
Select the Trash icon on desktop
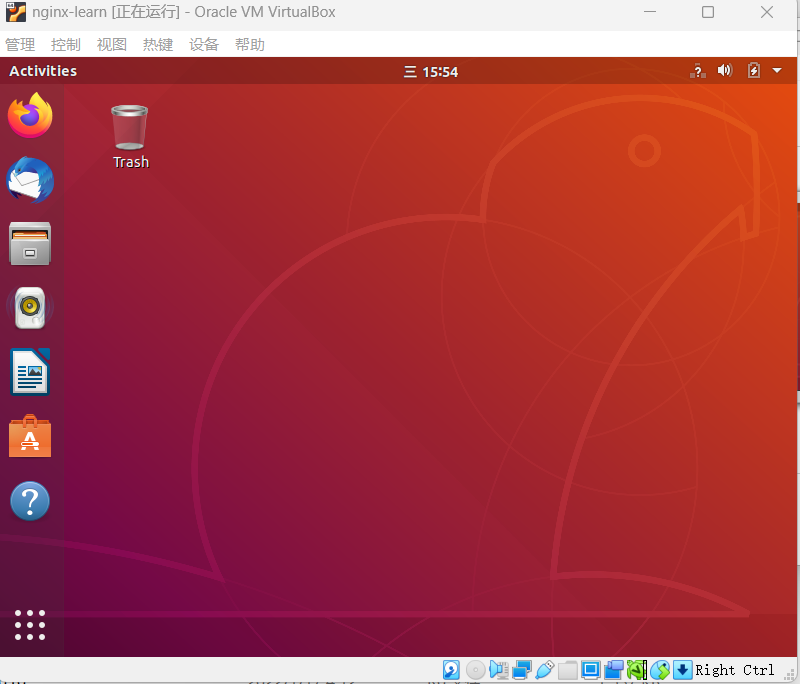point(130,137)
